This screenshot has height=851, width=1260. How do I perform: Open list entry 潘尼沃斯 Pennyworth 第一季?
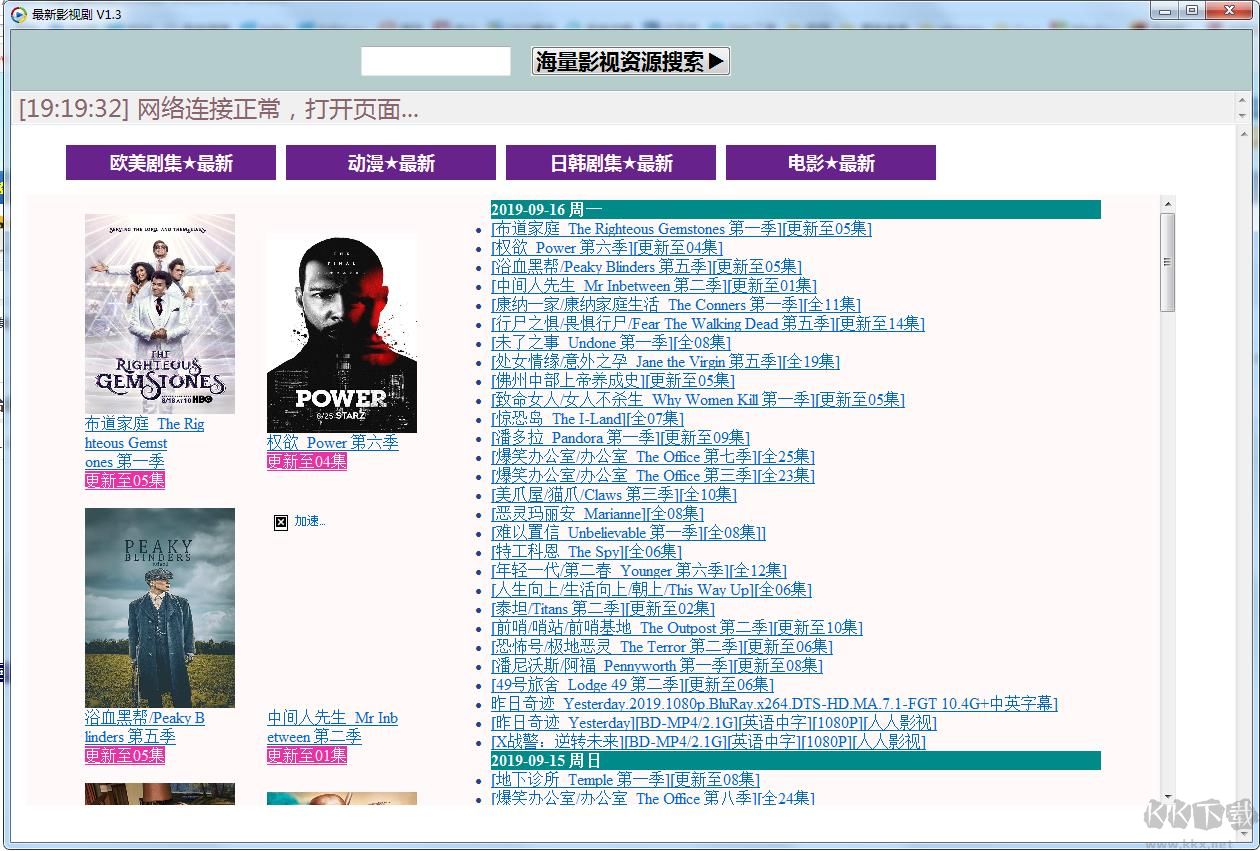coord(656,666)
